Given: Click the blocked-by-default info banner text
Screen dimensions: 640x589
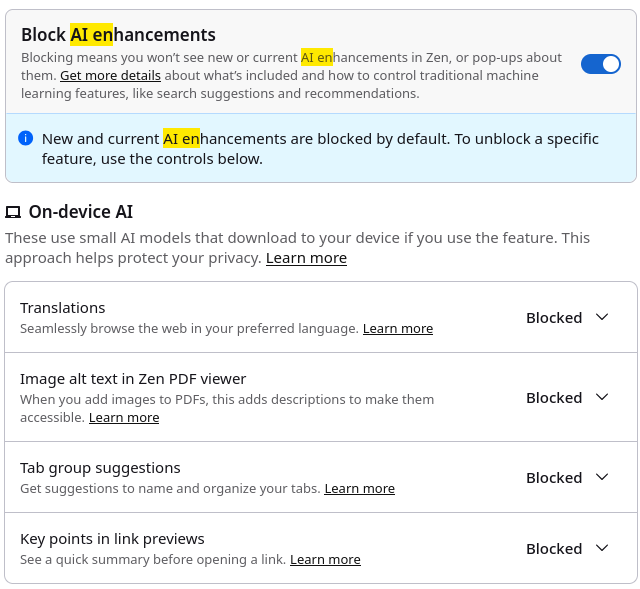Looking at the screenshot, I should coord(320,148).
